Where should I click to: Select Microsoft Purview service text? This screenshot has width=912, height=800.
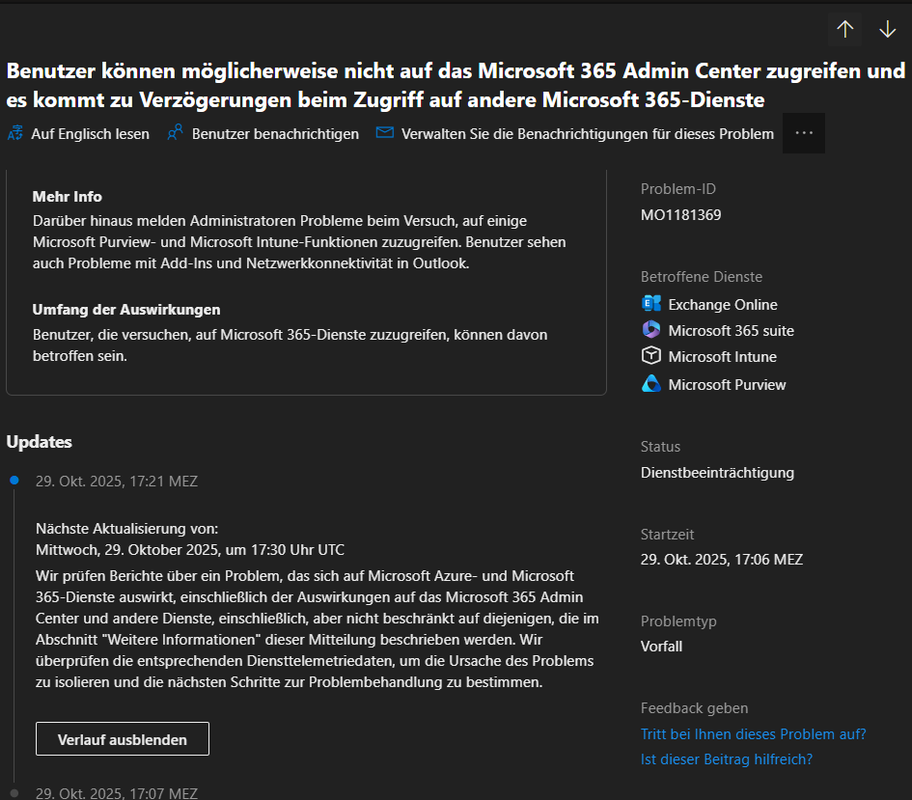pos(727,385)
